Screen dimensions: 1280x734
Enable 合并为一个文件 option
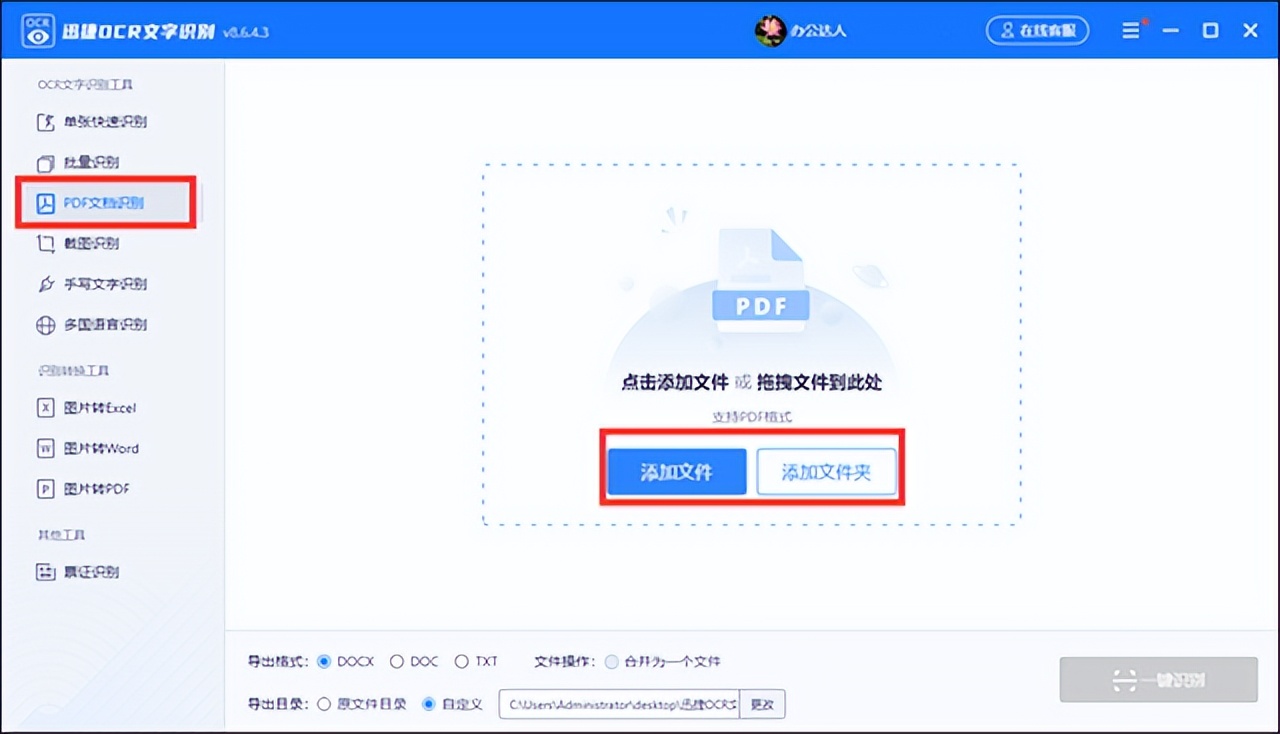coord(612,662)
